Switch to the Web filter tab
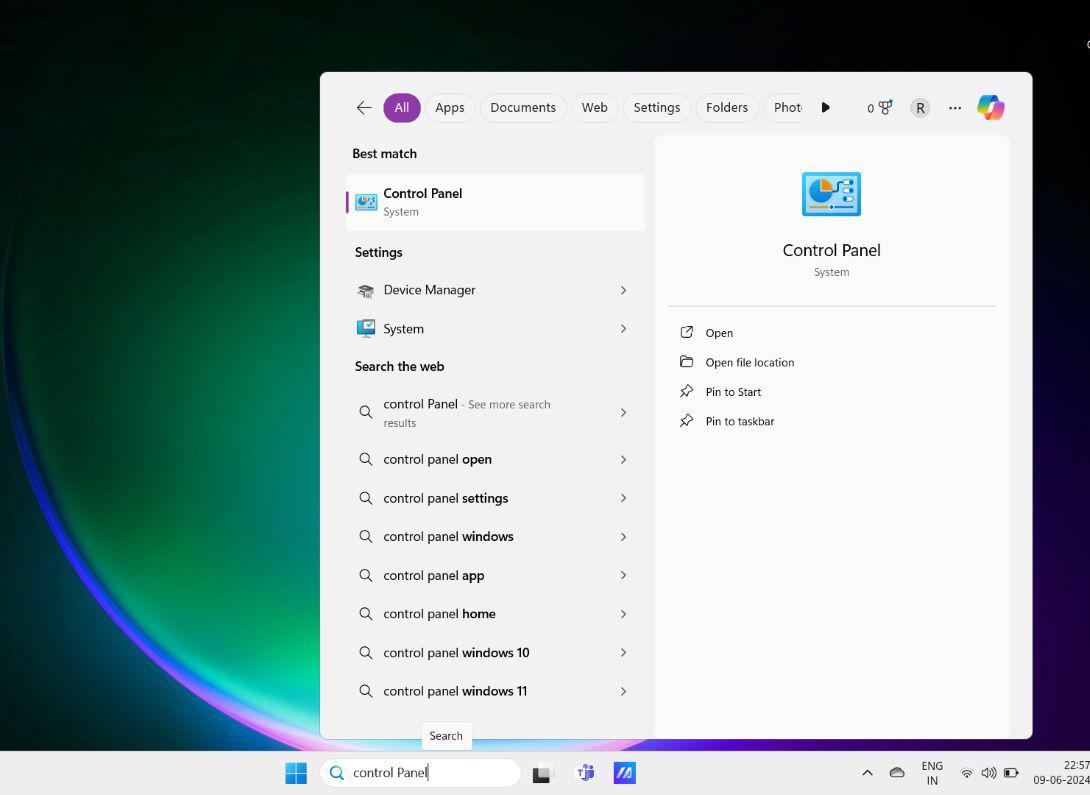 tap(594, 108)
